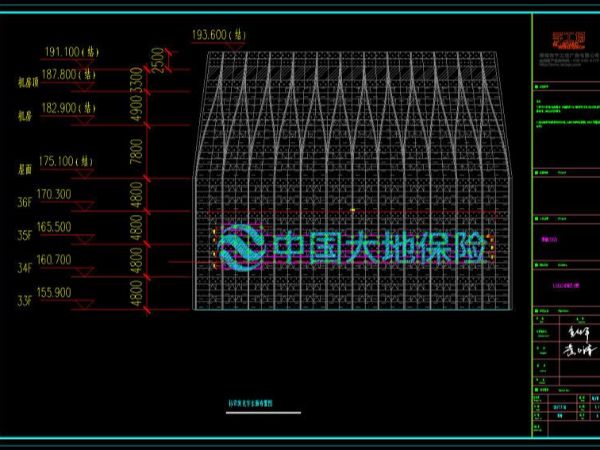
Task: Click the yellow marker on the red line
Action: tap(353, 210)
